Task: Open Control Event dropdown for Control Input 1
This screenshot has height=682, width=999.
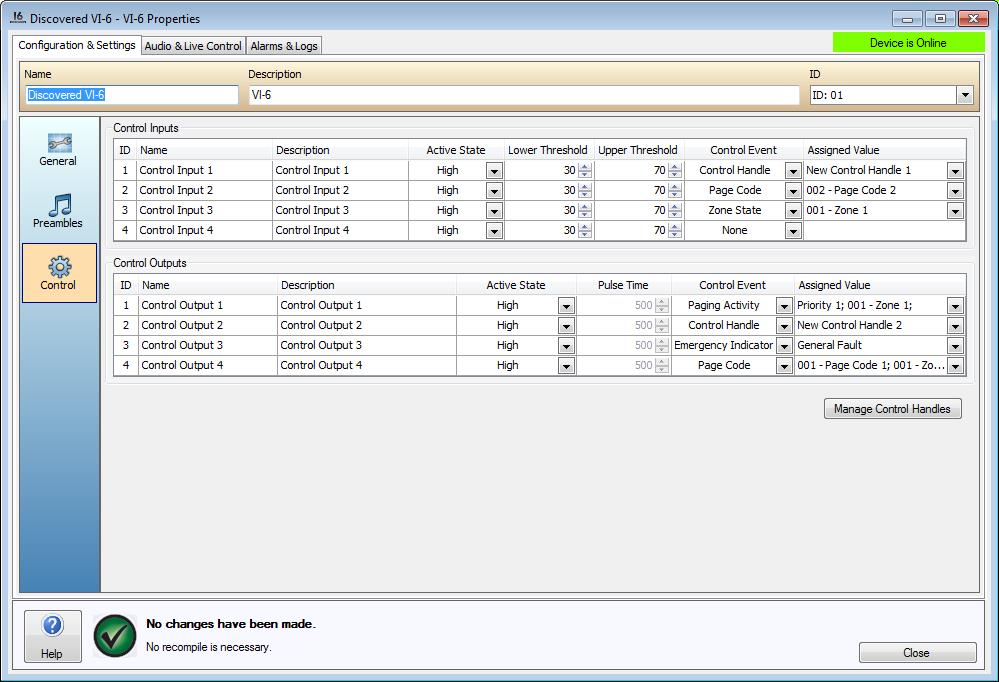Action: (793, 171)
